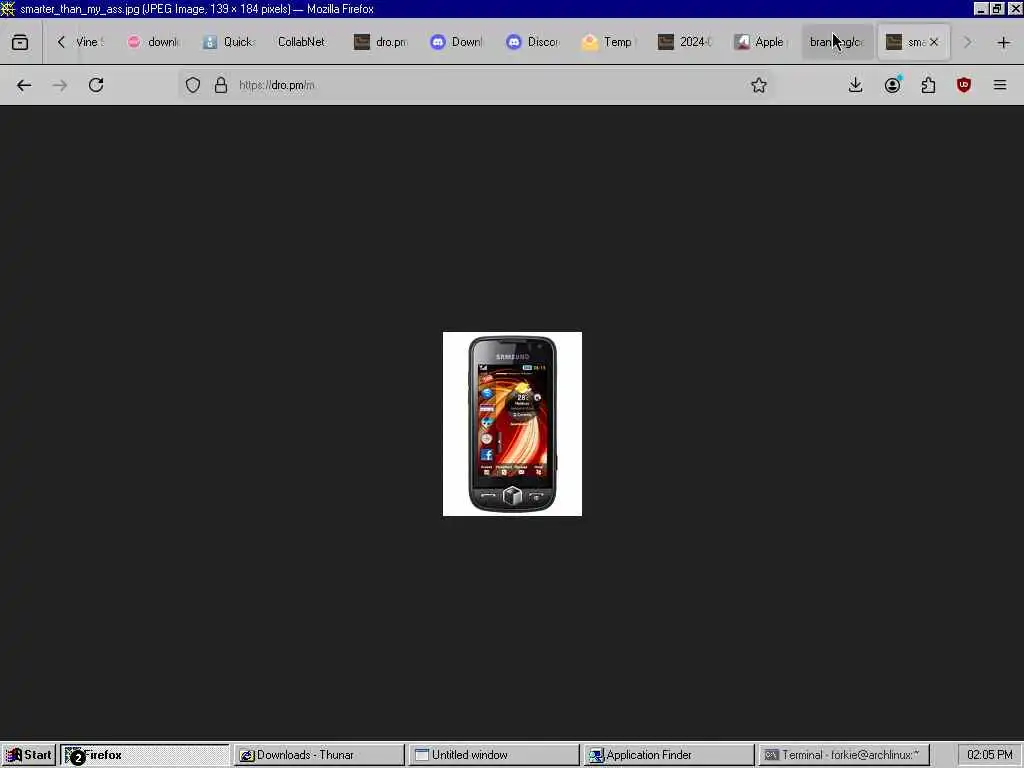
Task: Switch to the downl tab
Action: [154, 42]
